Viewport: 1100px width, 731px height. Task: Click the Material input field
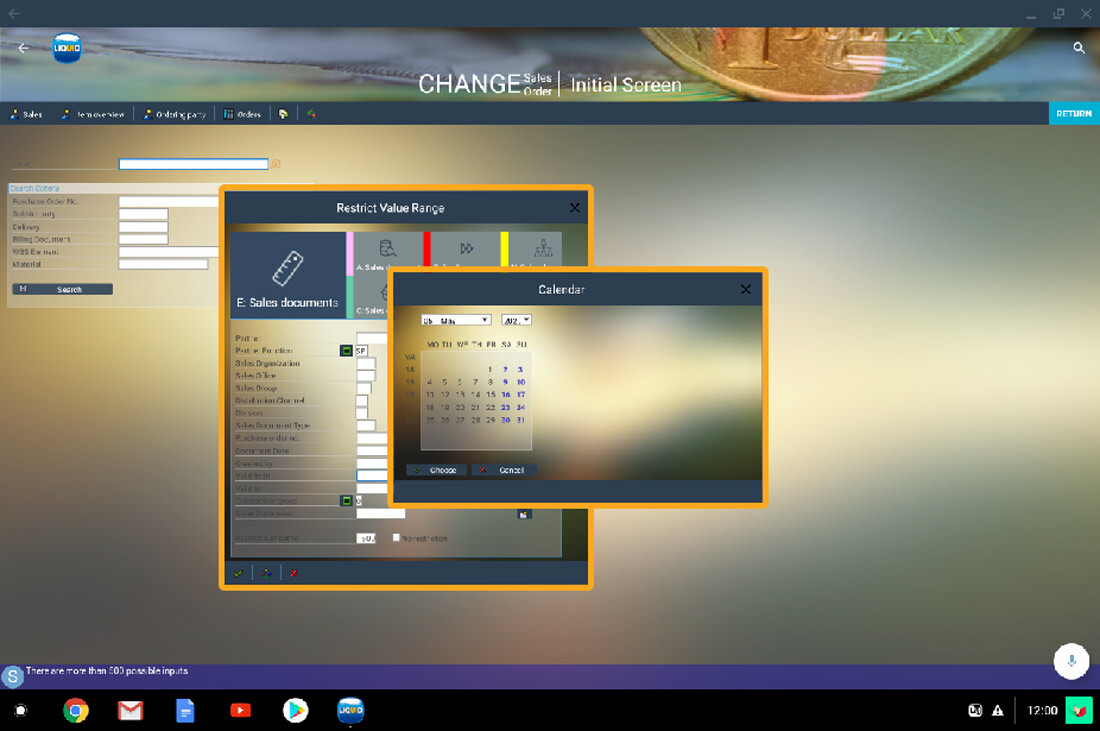click(x=163, y=264)
